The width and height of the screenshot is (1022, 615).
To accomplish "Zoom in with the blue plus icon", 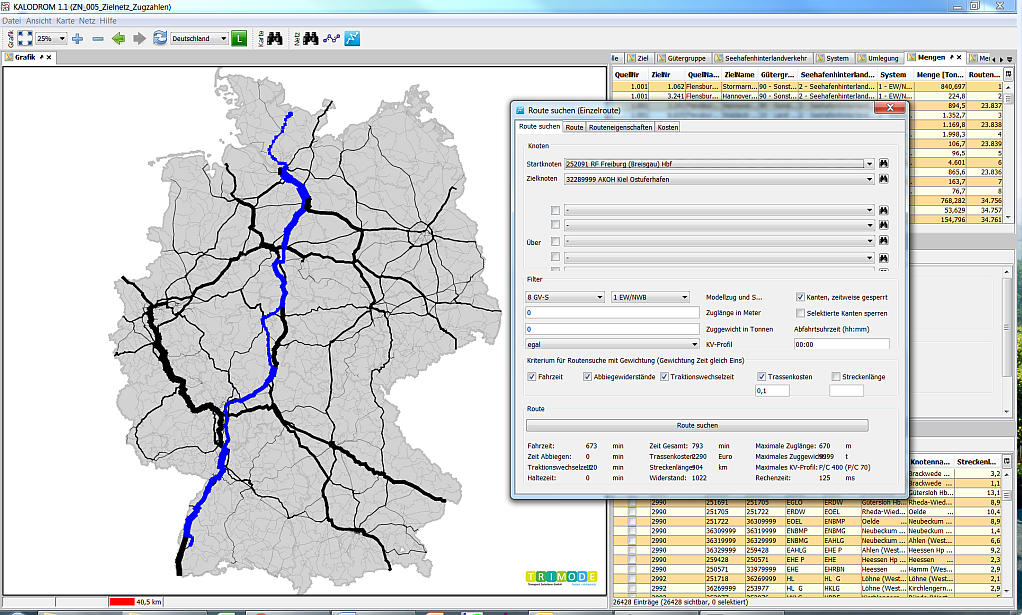I will click(78, 38).
